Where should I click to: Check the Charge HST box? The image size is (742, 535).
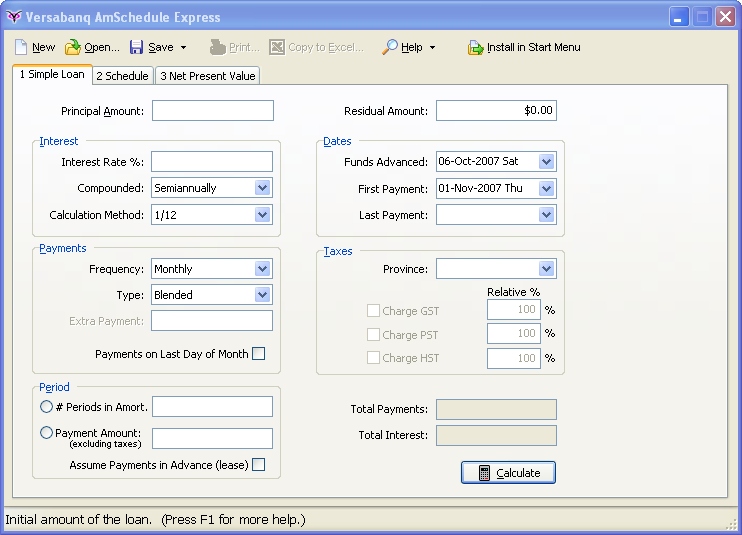pos(373,358)
